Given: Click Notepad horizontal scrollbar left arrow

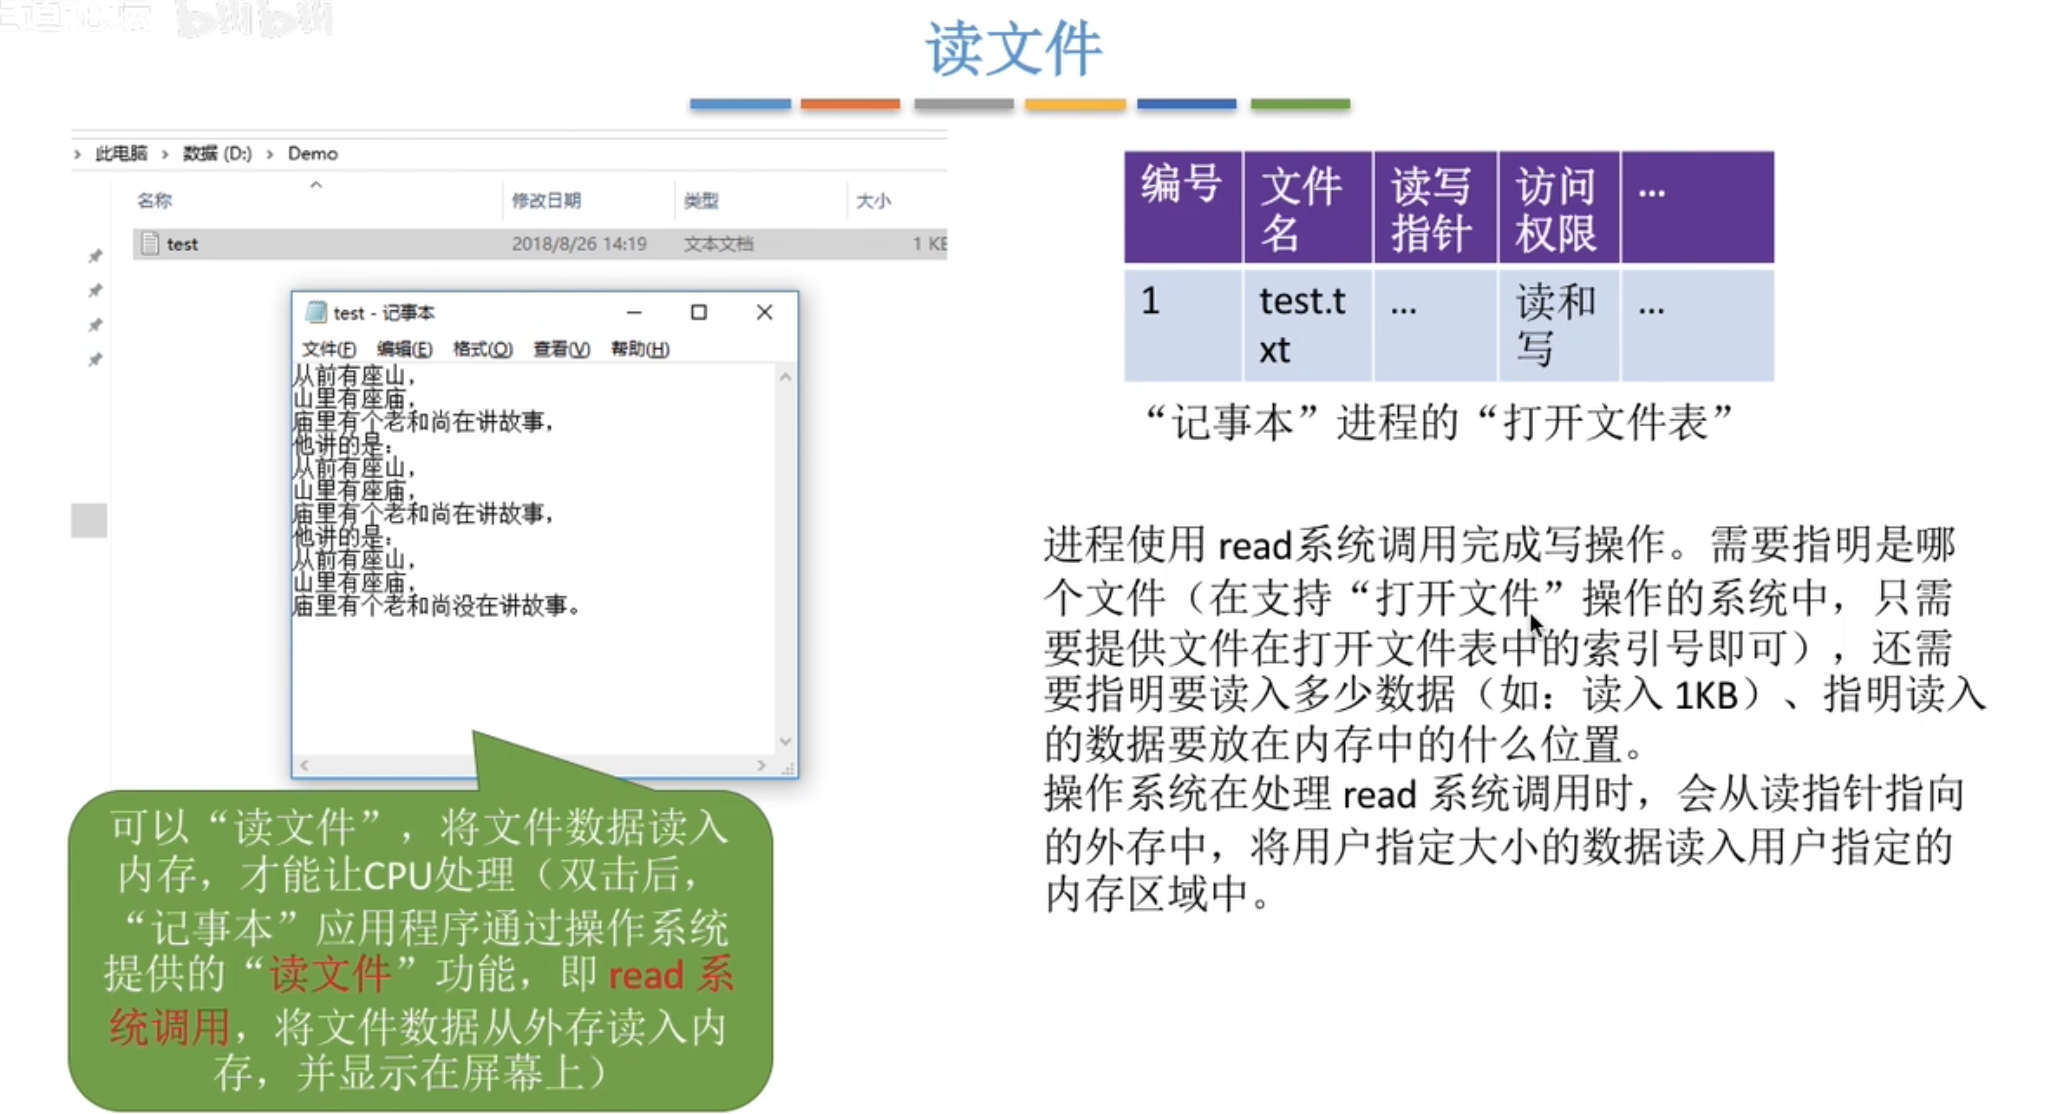Looking at the screenshot, I should 305,765.
